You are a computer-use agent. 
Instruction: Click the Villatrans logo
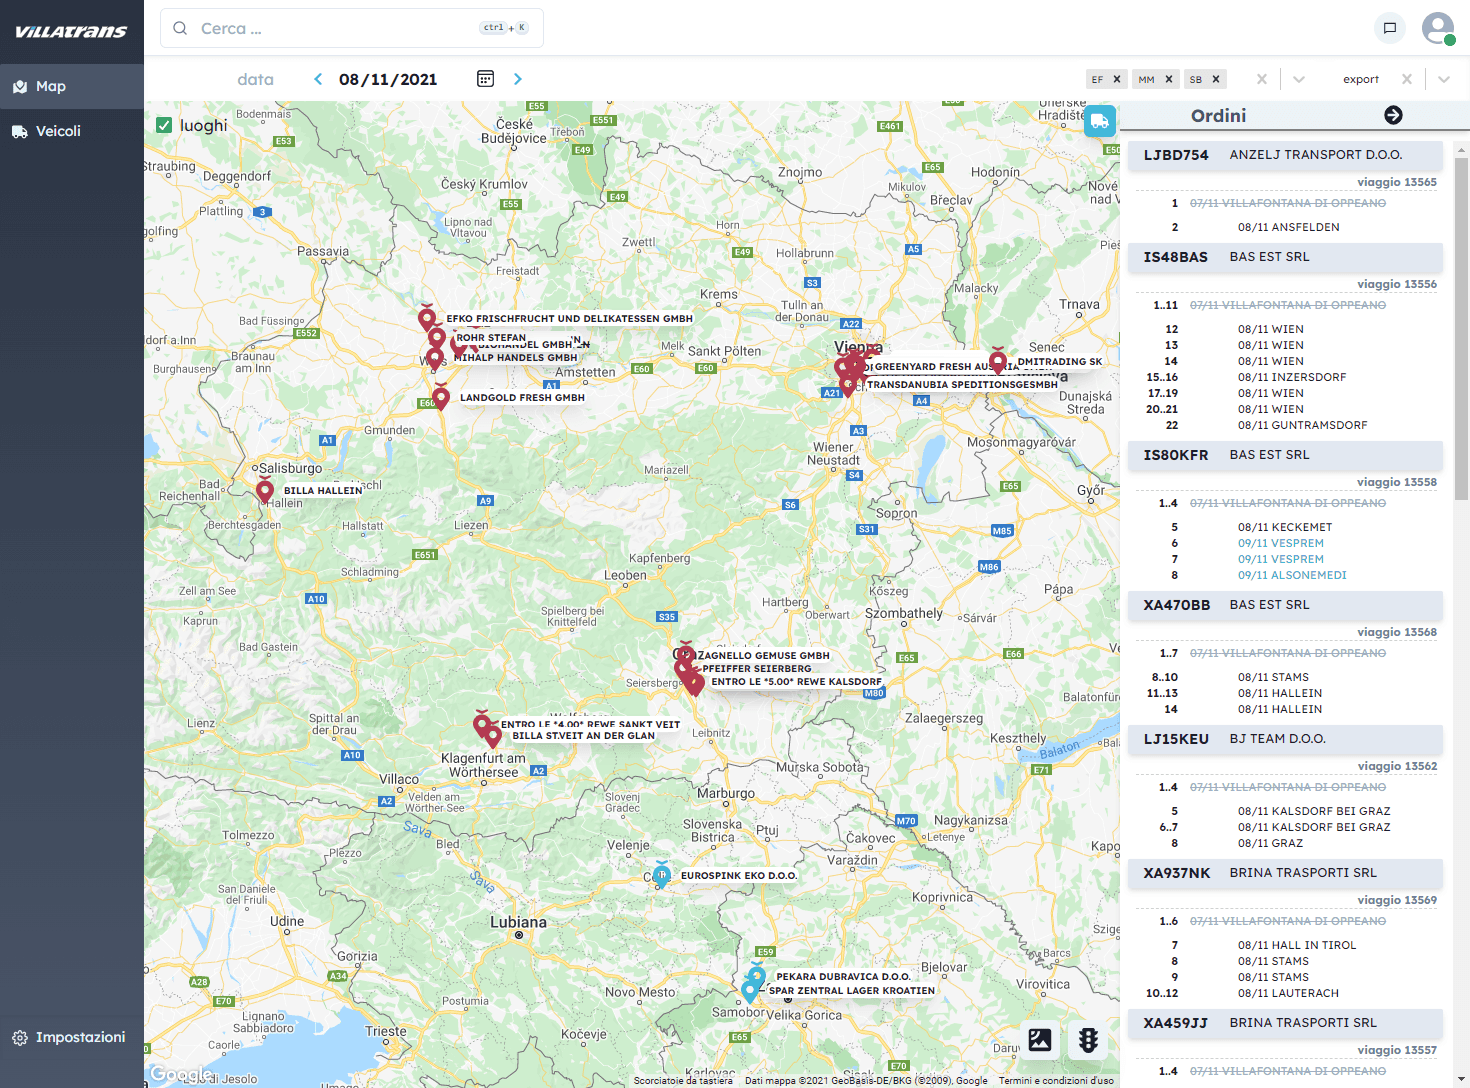(x=71, y=32)
